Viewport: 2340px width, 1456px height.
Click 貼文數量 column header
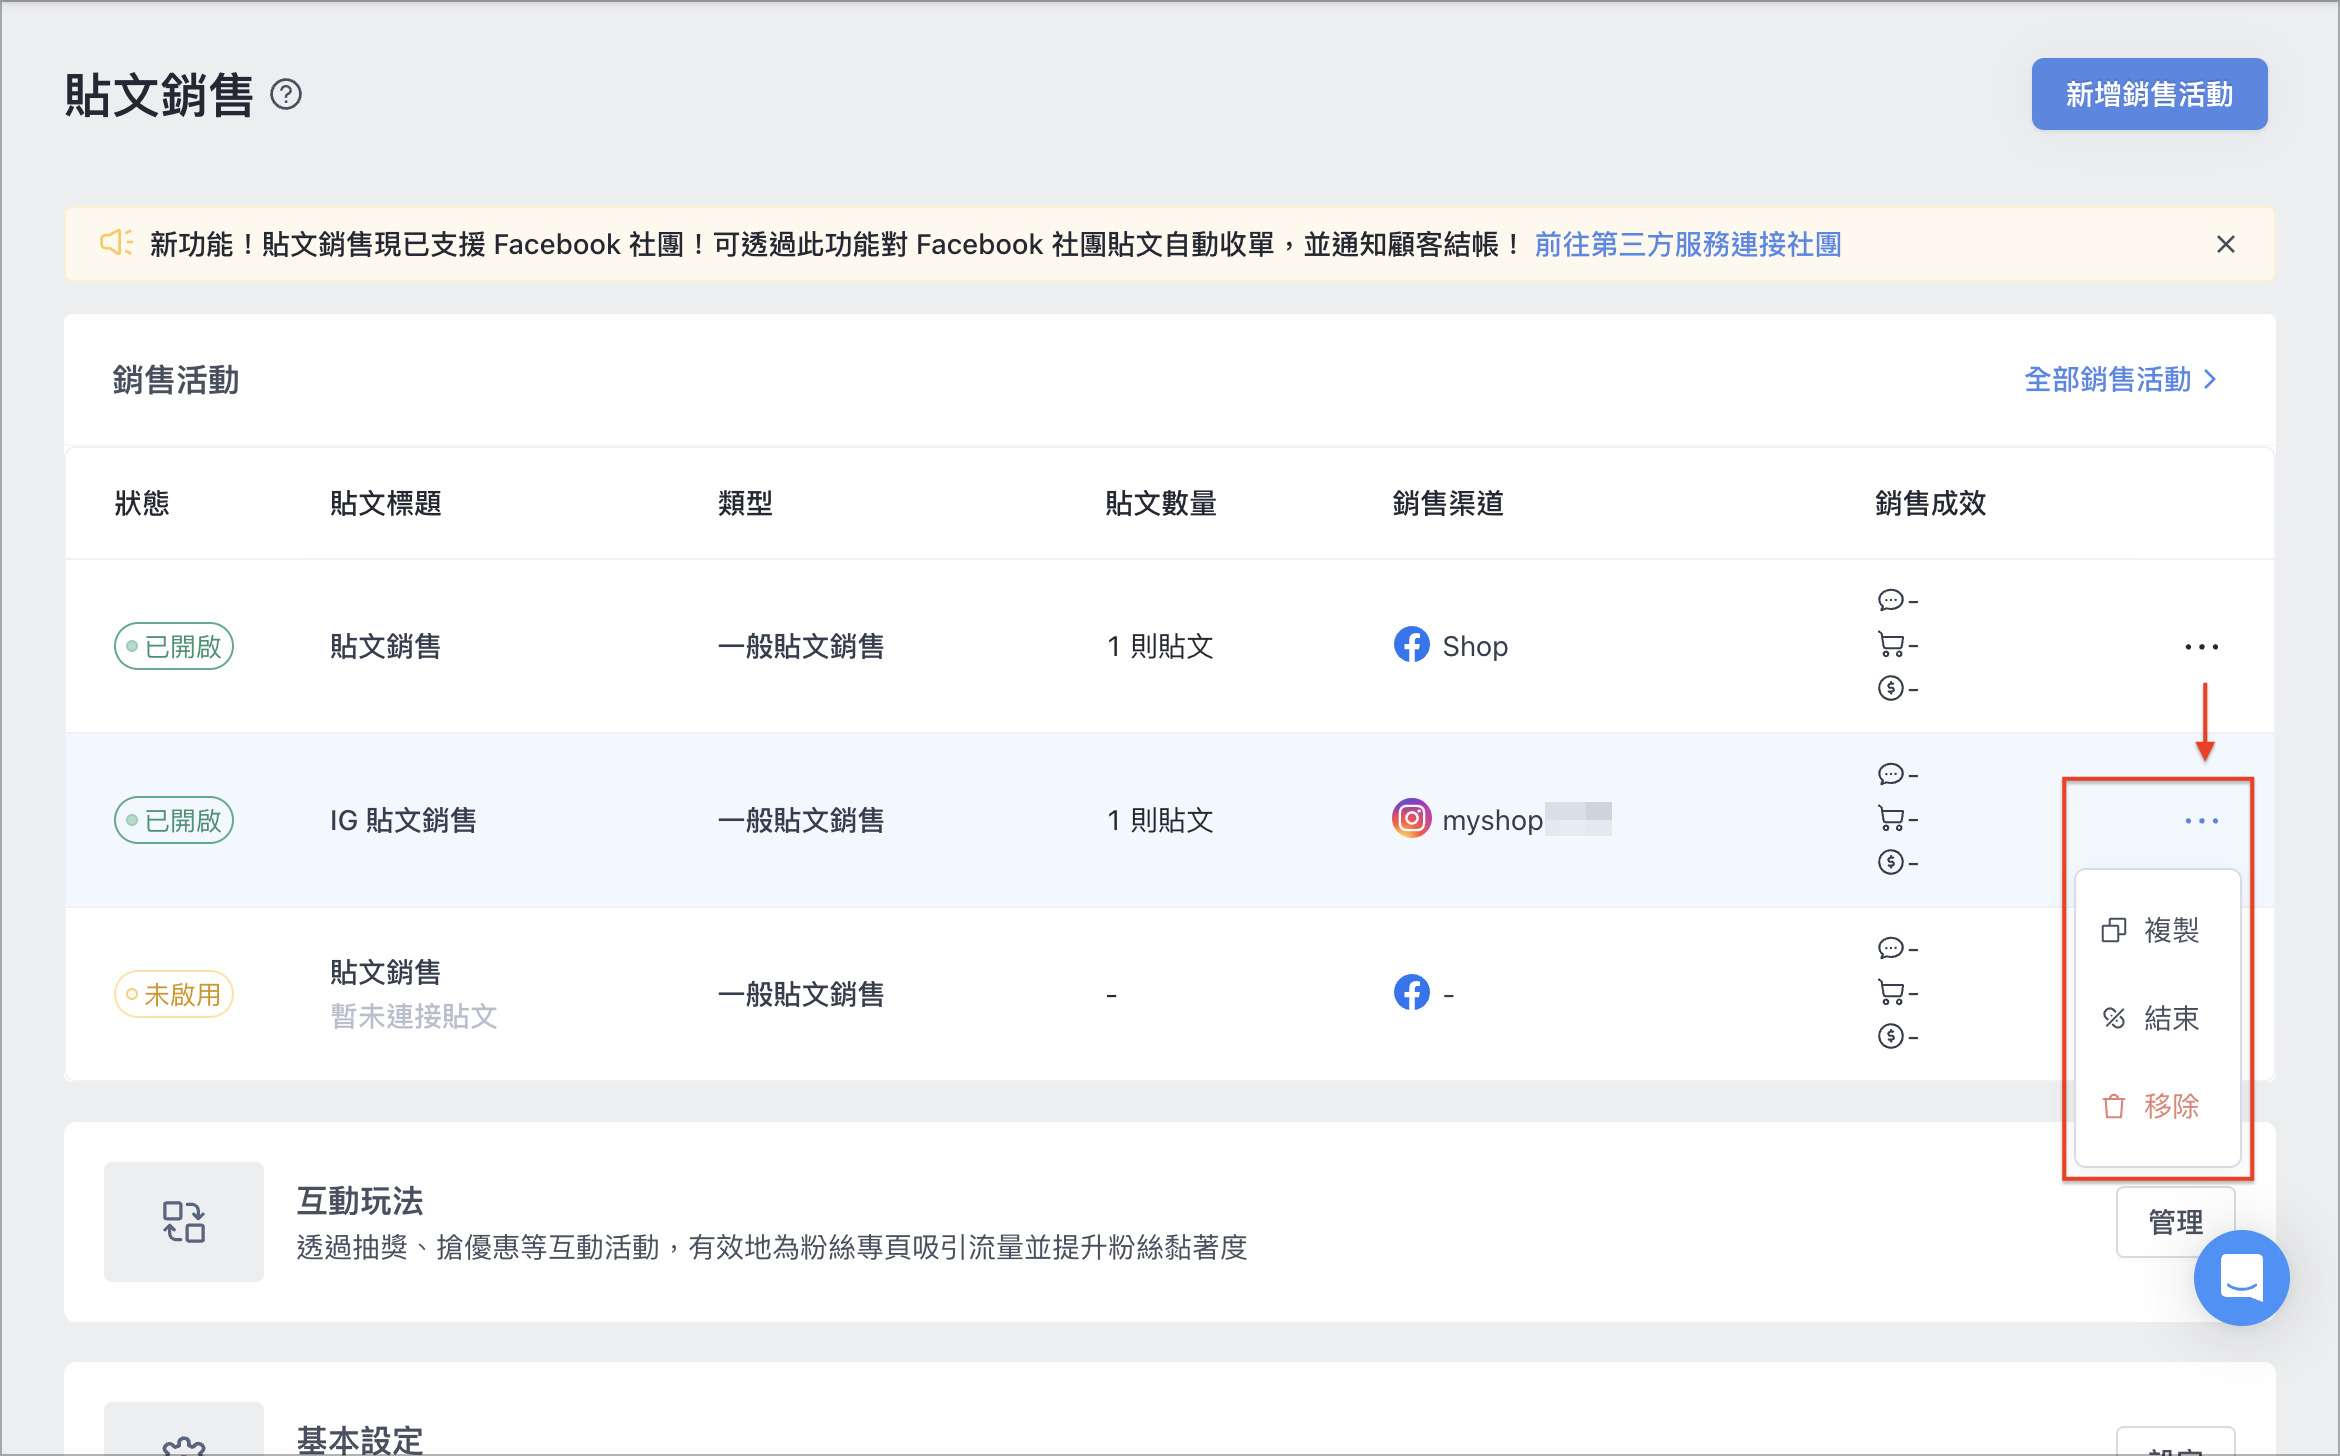pyautogui.click(x=1162, y=504)
